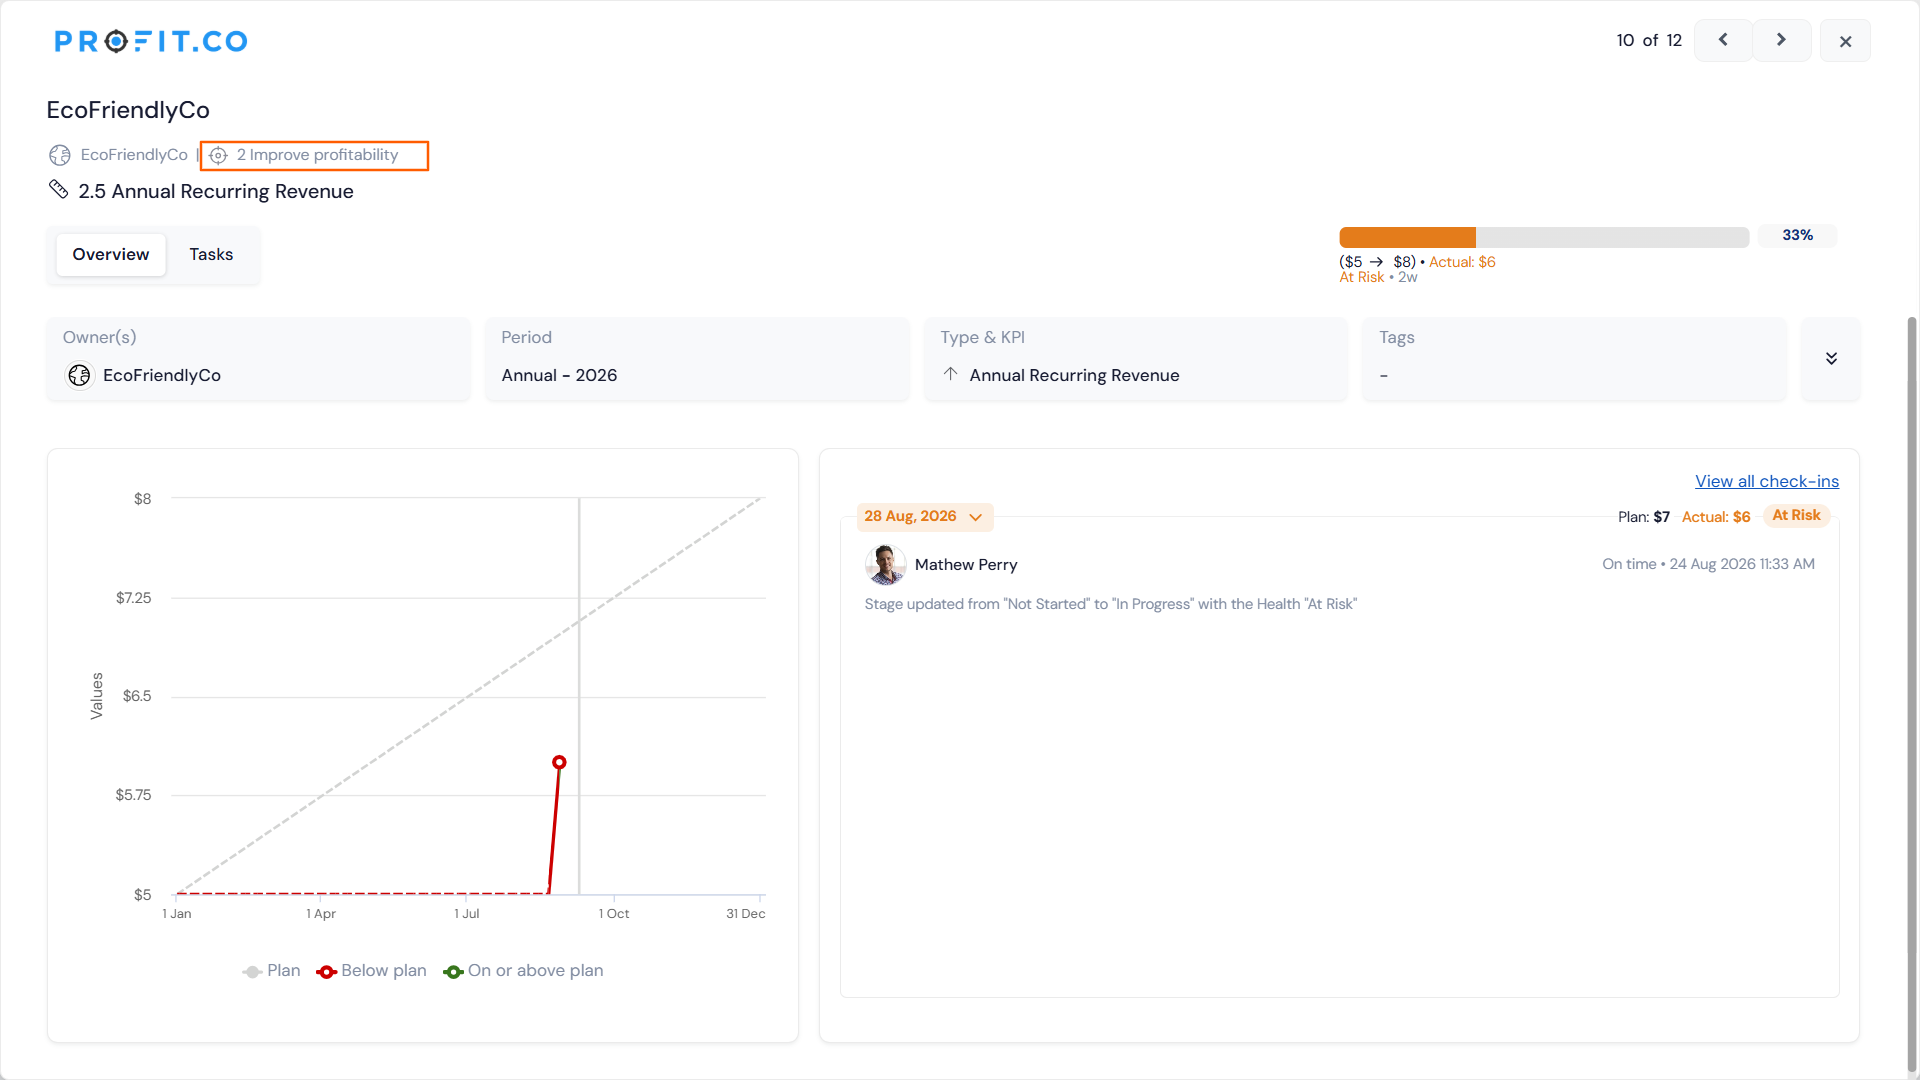Switch to the Tasks tab
Image resolution: width=1920 pixels, height=1080 pixels.
pyautogui.click(x=211, y=255)
